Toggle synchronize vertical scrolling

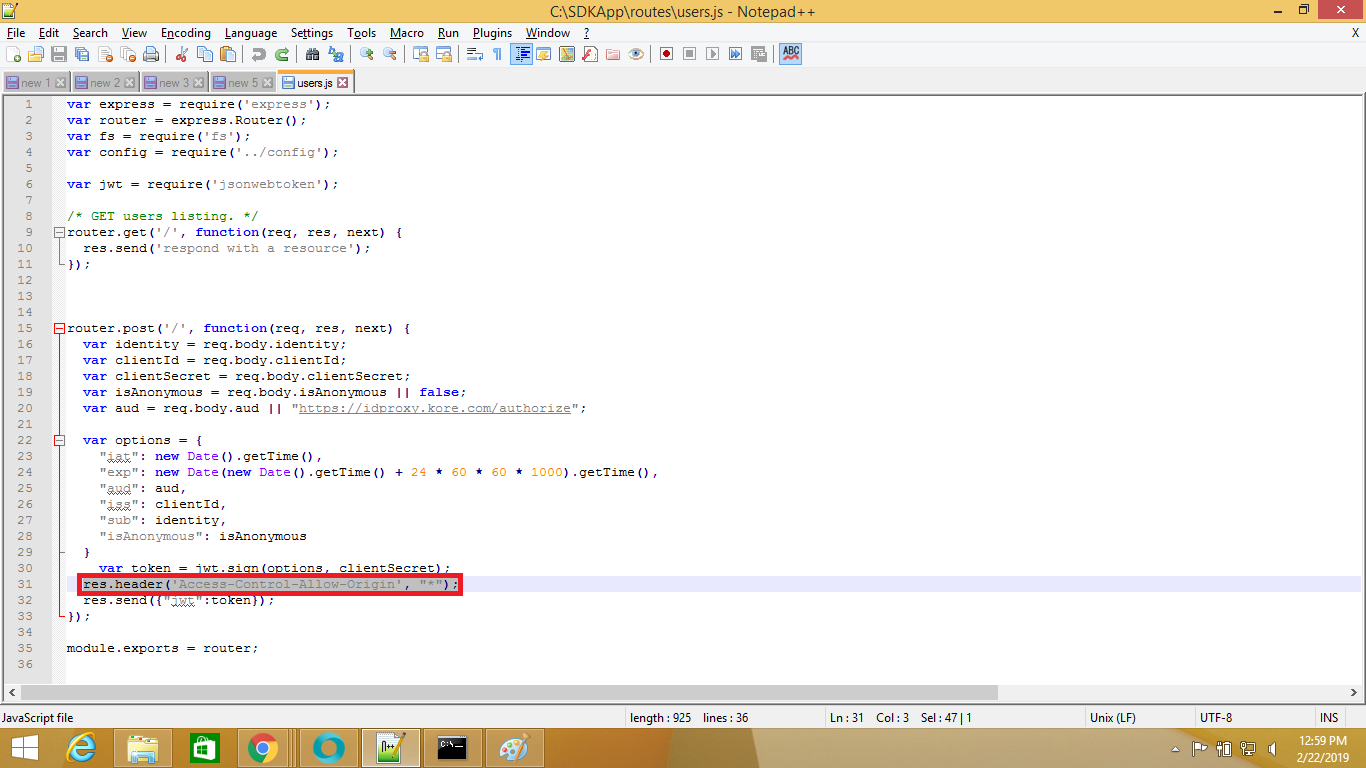(x=420, y=54)
